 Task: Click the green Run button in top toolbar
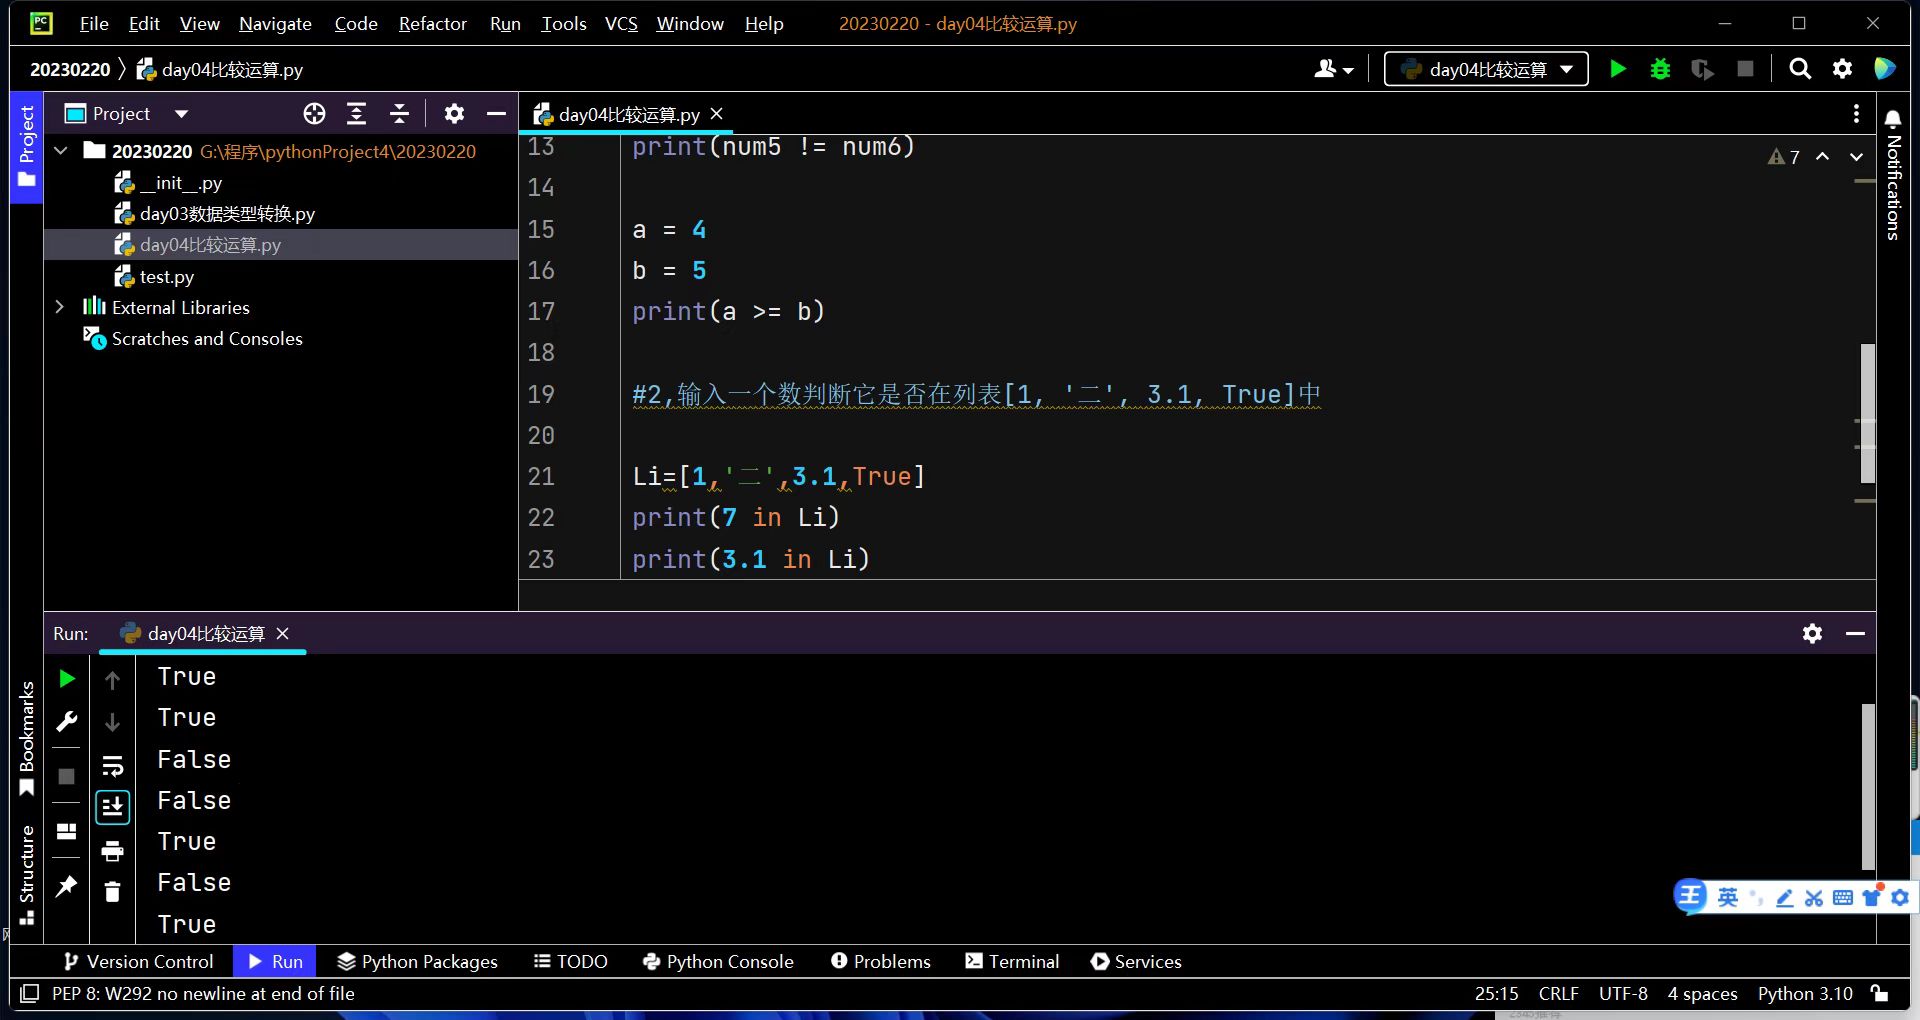pos(1617,69)
